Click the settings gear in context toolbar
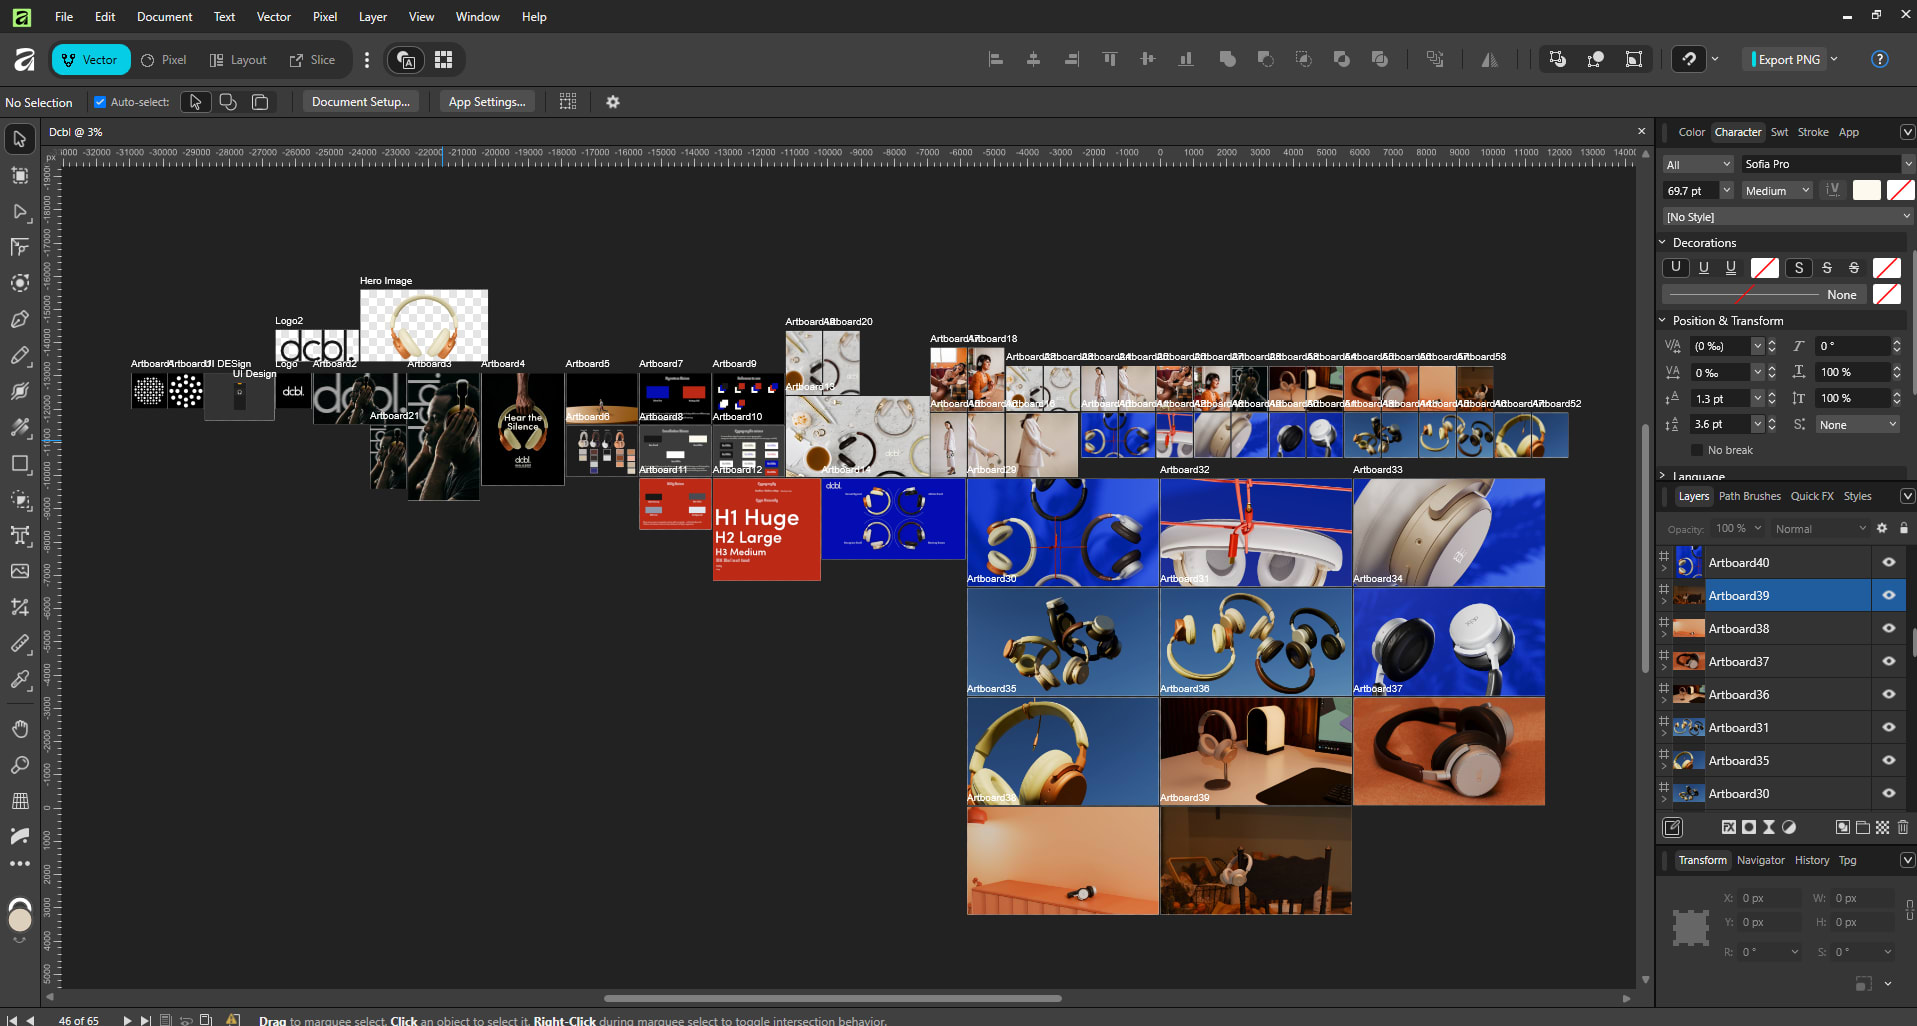 point(613,102)
